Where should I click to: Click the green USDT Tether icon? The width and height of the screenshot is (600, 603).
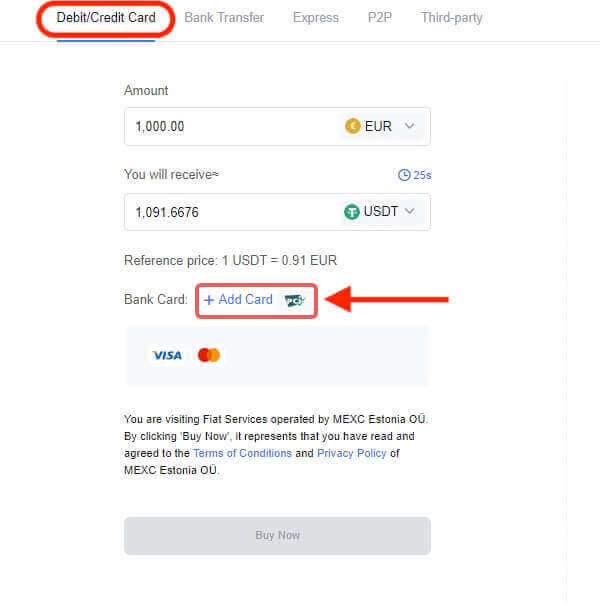[x=351, y=212]
